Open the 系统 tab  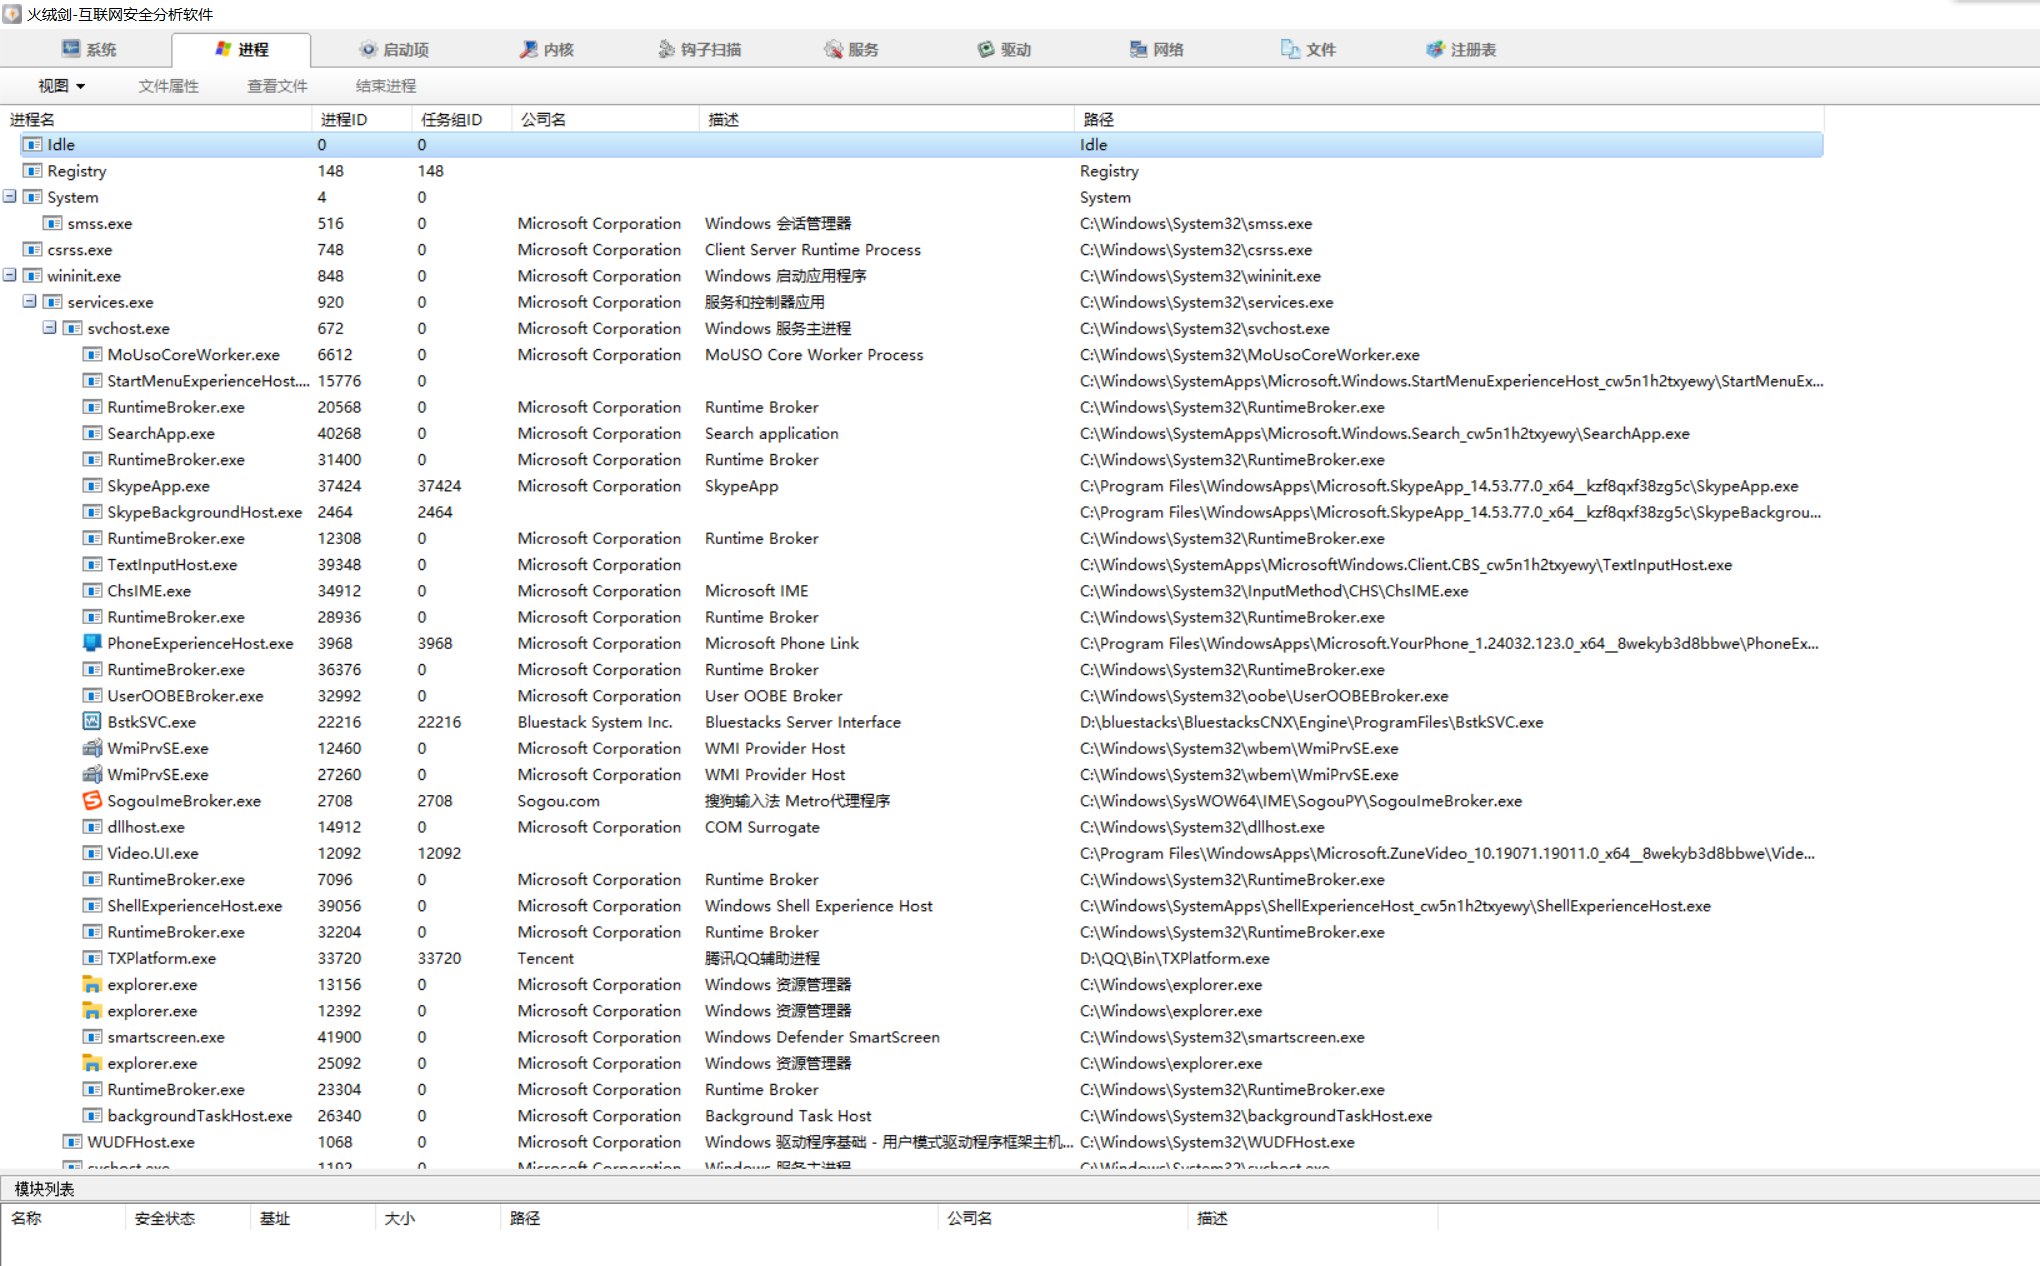pyautogui.click(x=88, y=49)
